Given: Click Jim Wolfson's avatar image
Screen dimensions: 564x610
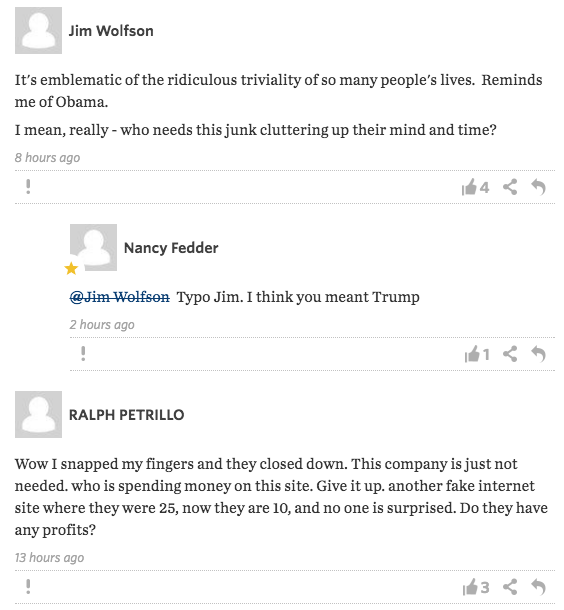Looking at the screenshot, I should 39,30.
